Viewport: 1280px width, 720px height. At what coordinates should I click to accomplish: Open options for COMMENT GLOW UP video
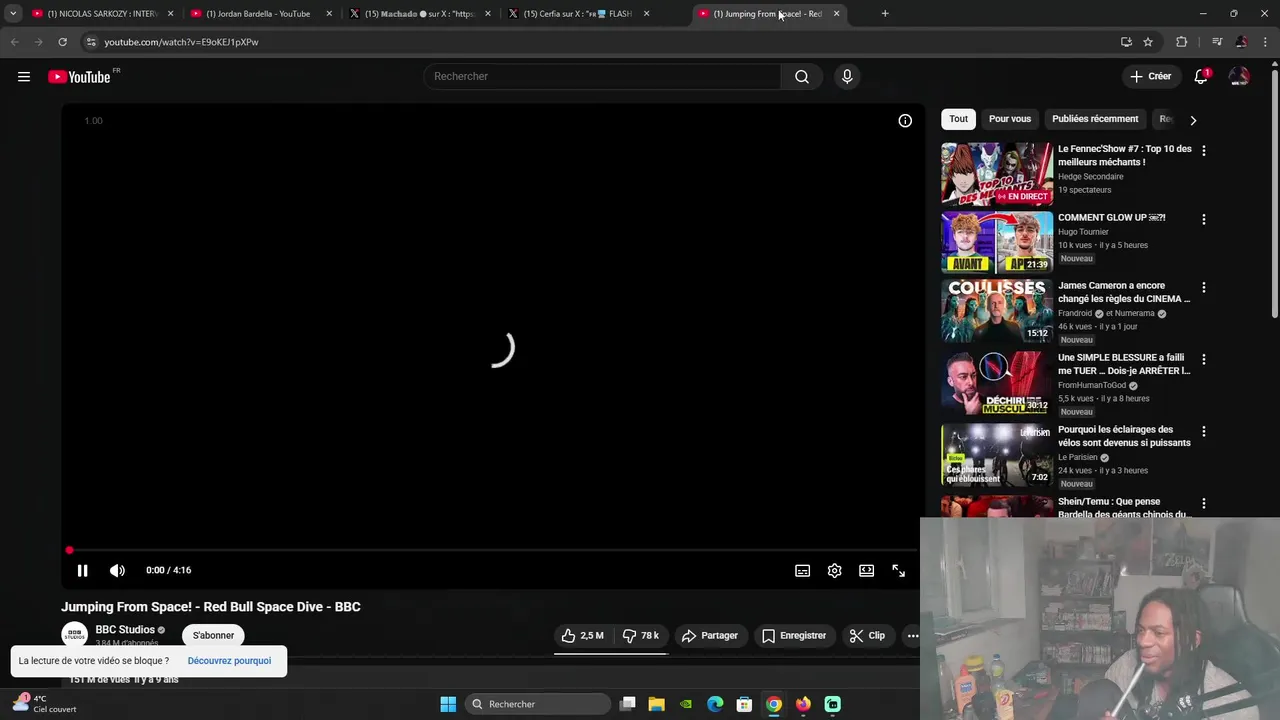1204,219
